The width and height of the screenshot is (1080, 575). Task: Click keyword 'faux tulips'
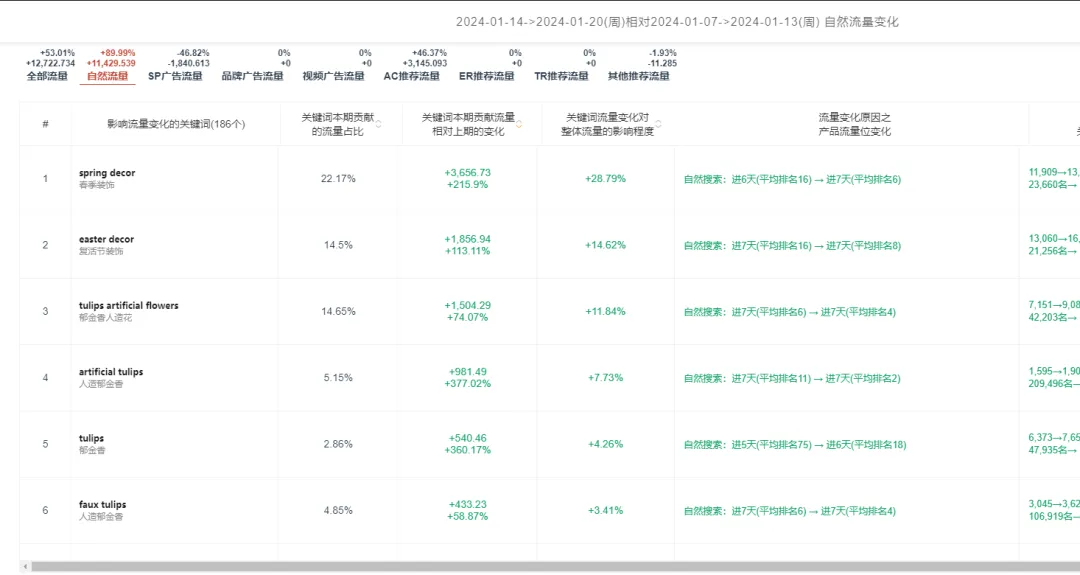point(102,505)
